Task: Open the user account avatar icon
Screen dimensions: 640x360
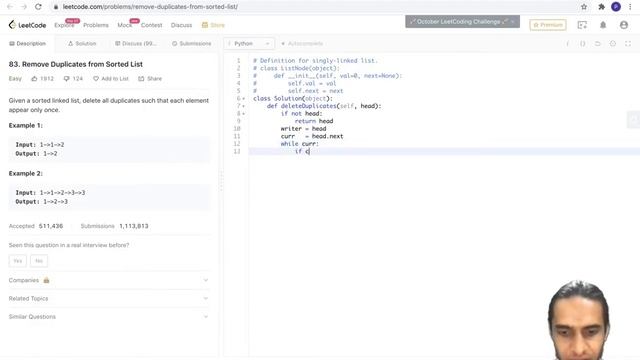Action: coord(624,25)
